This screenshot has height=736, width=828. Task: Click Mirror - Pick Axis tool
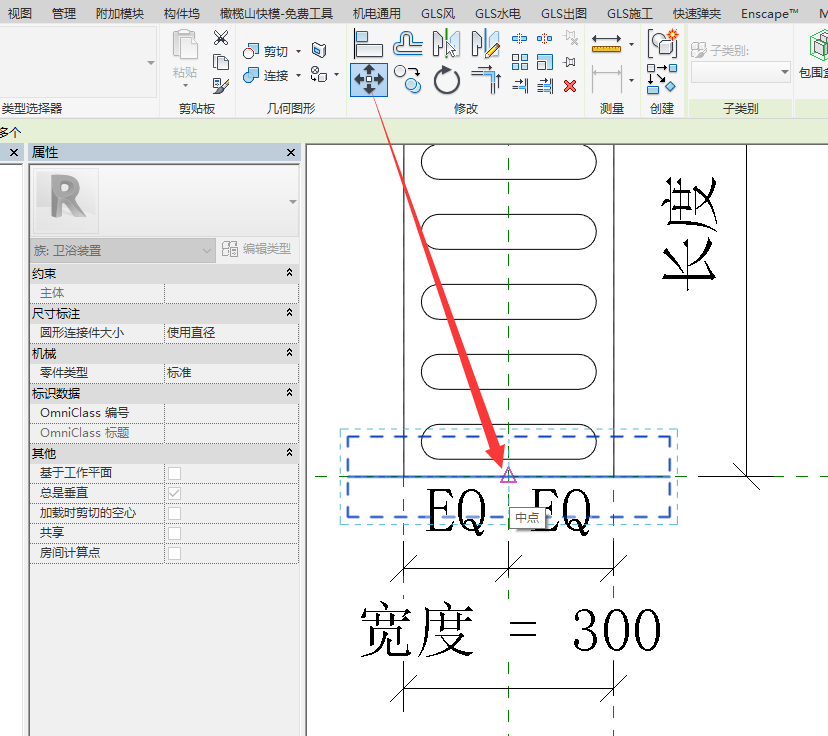pyautogui.click(x=445, y=43)
